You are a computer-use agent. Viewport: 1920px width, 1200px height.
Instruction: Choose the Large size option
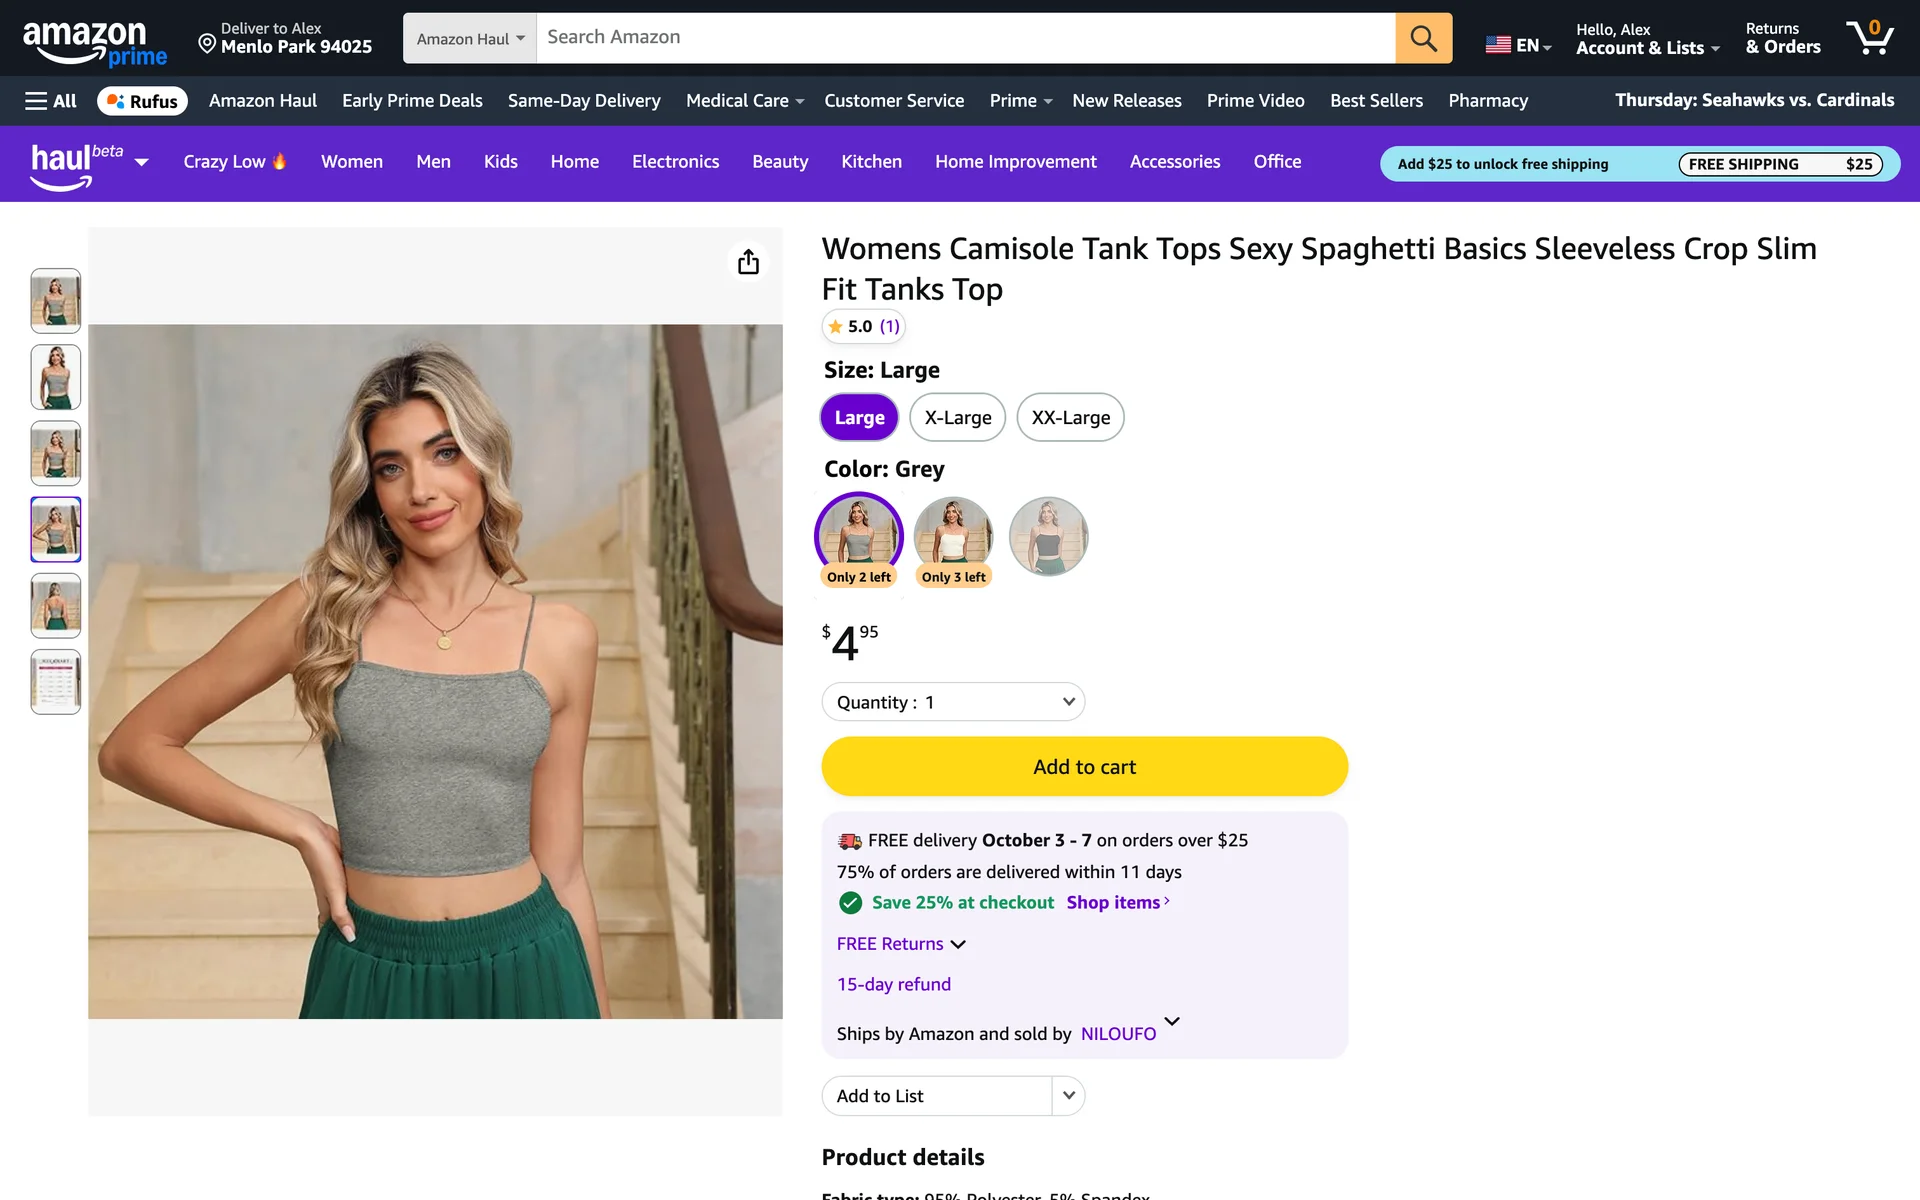(x=859, y=417)
